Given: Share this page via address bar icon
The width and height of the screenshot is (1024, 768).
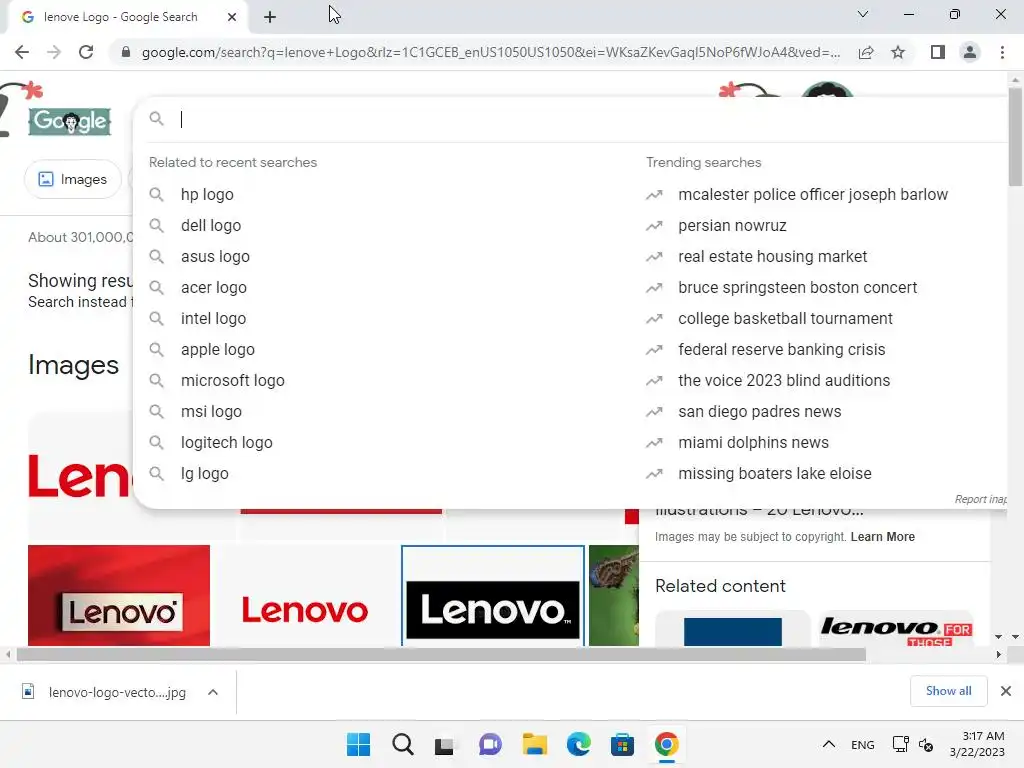Looking at the screenshot, I should [866, 52].
